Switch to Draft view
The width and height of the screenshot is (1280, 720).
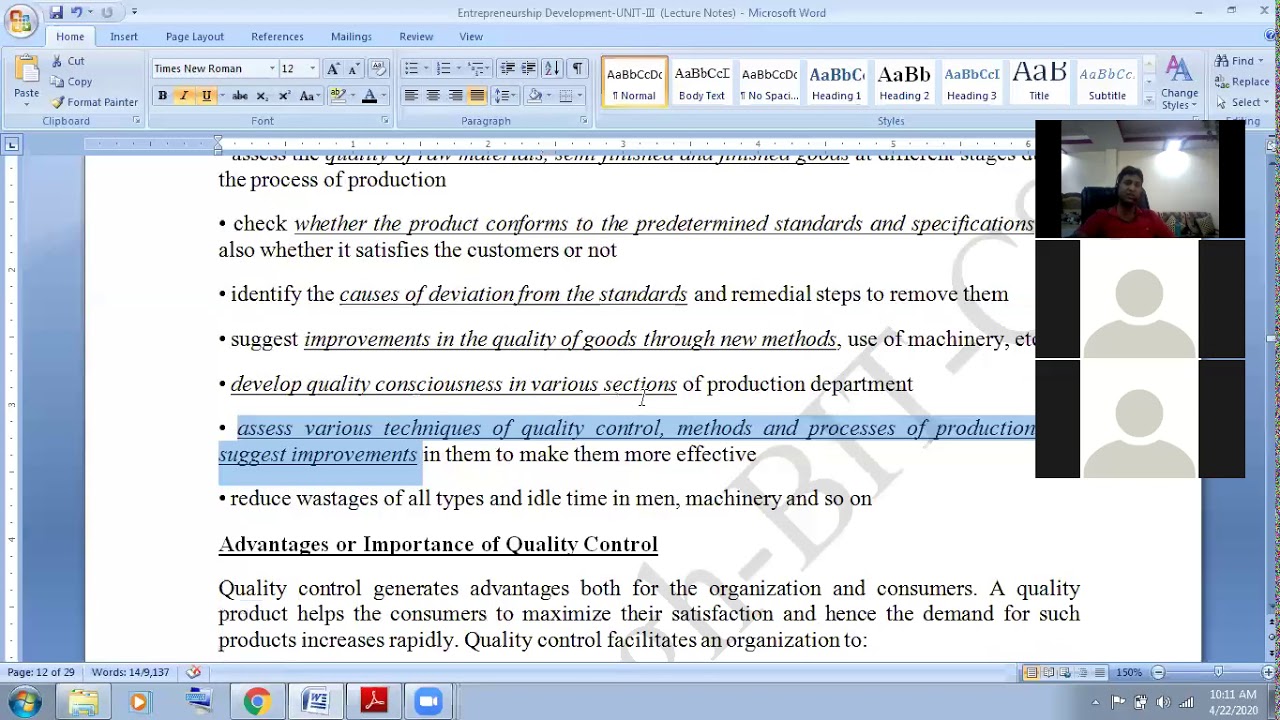[x=1099, y=673]
